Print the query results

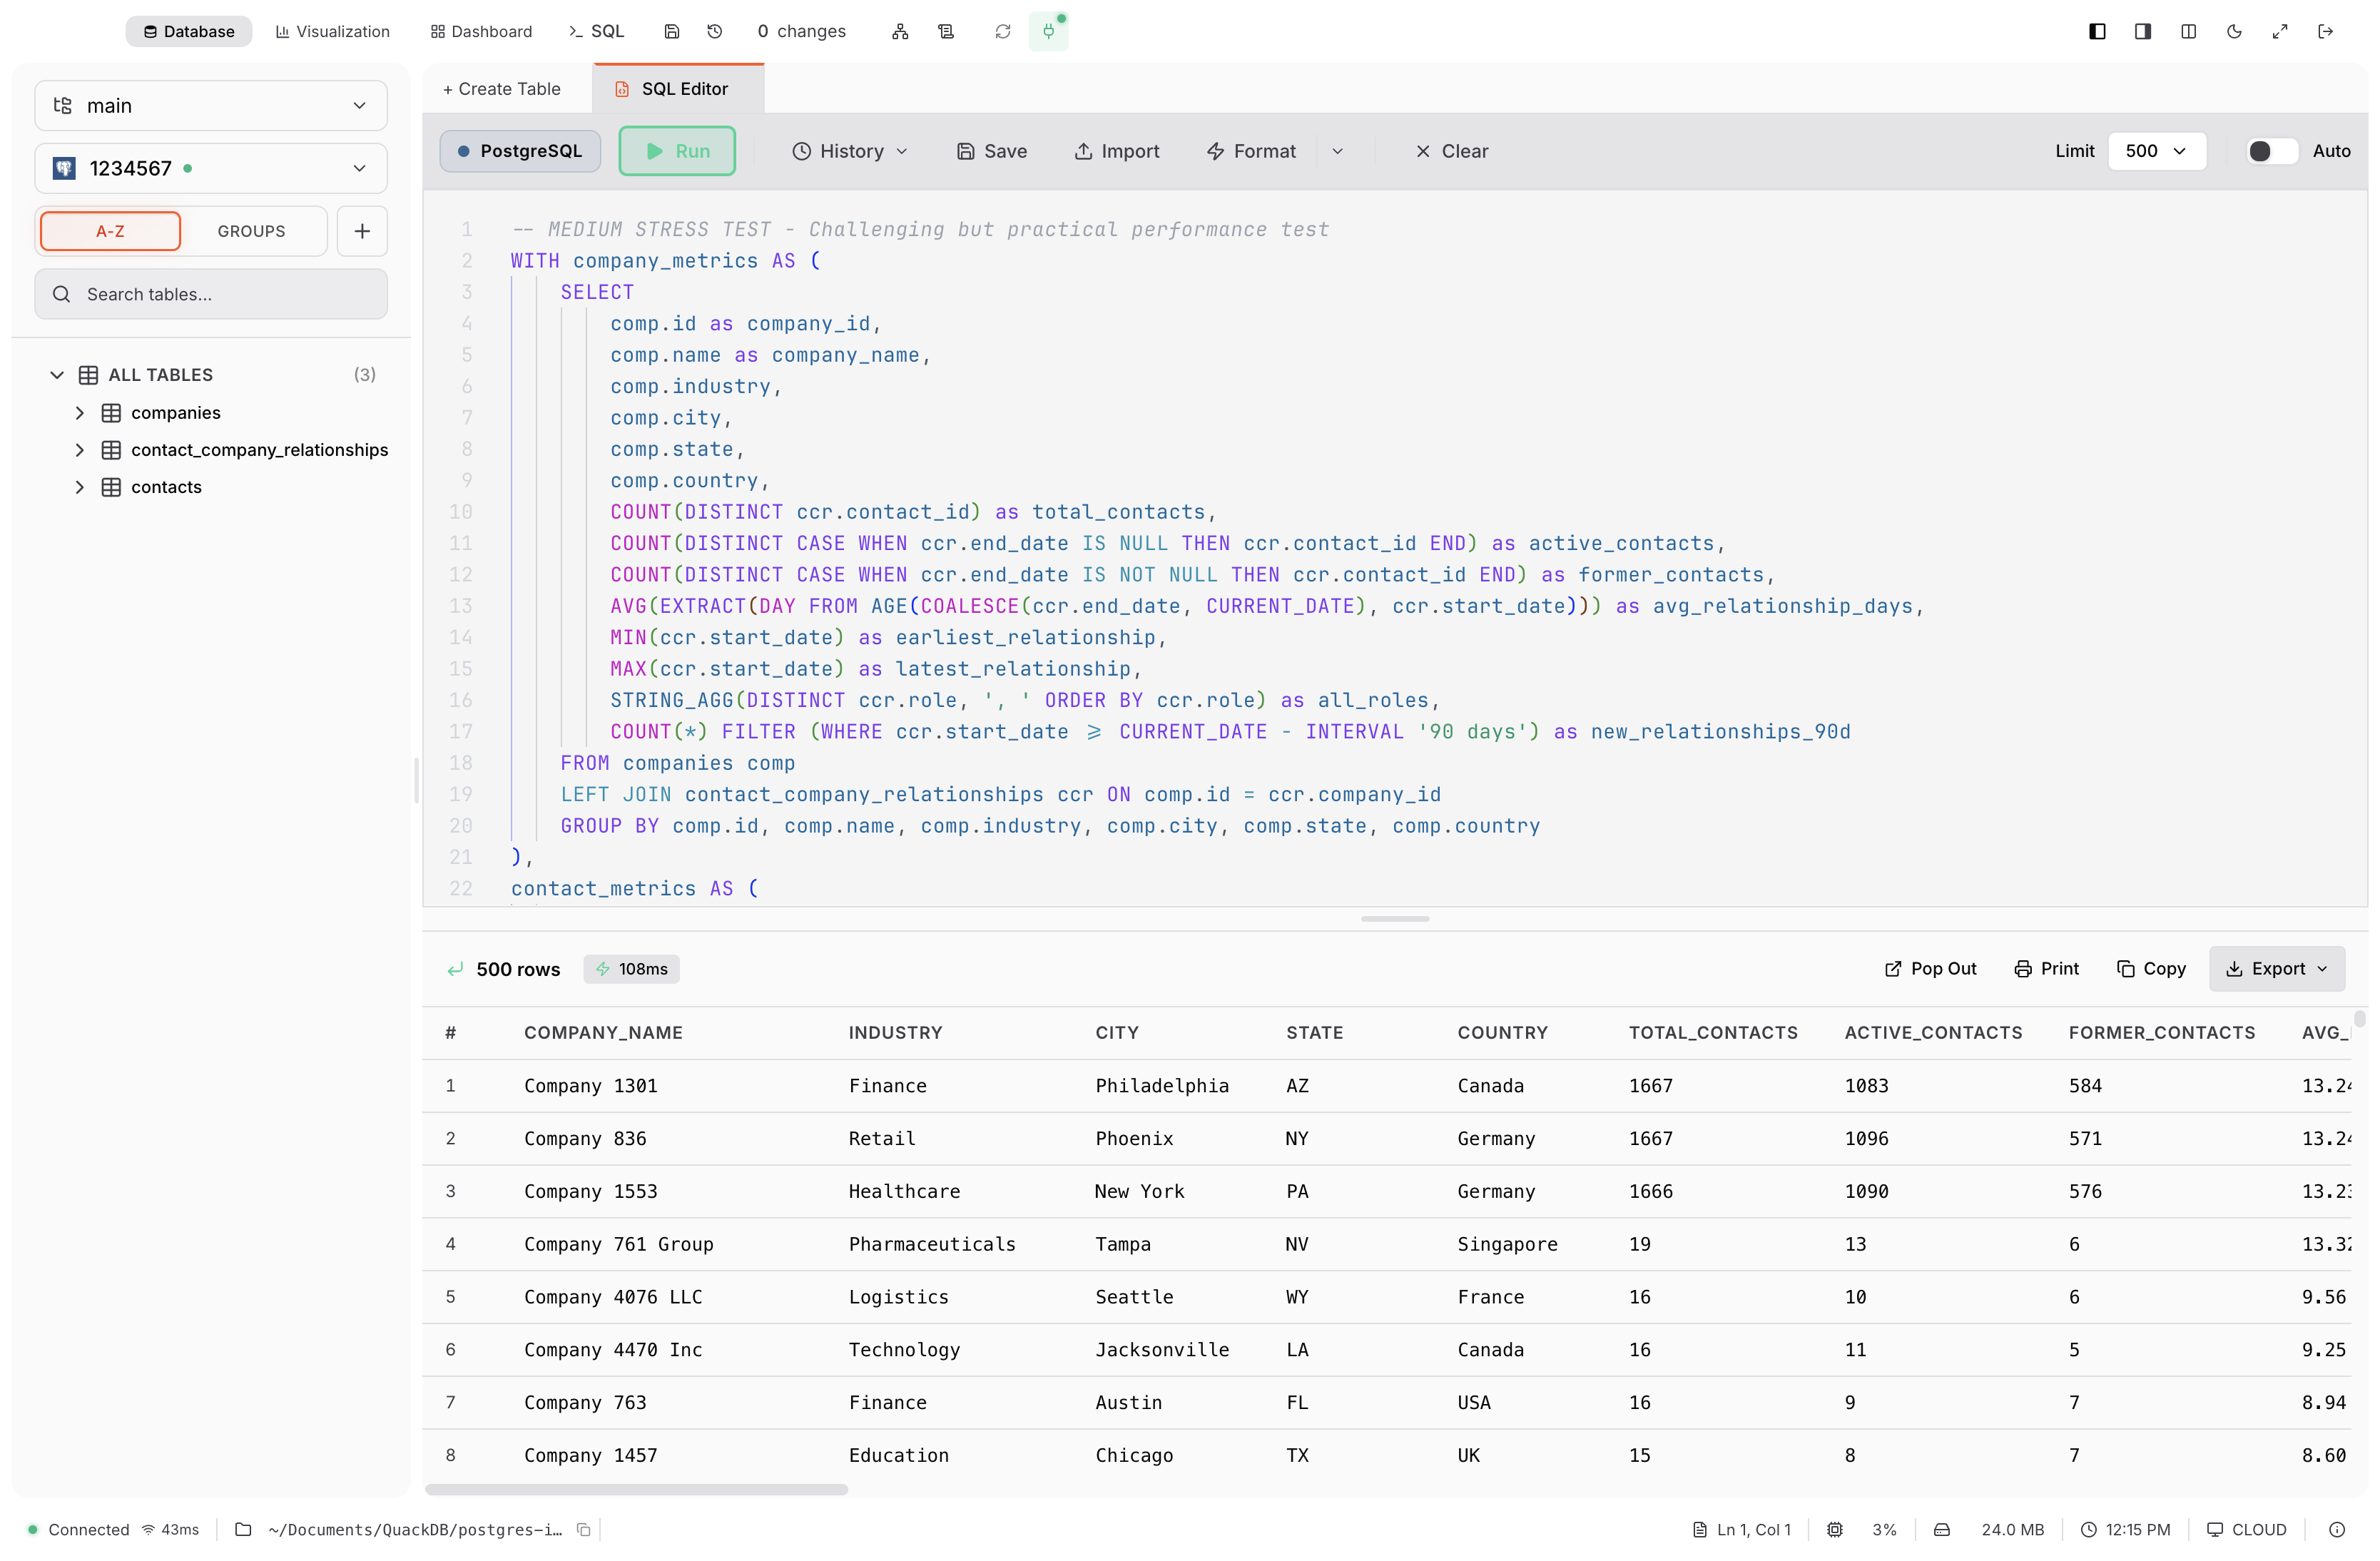[2046, 968]
